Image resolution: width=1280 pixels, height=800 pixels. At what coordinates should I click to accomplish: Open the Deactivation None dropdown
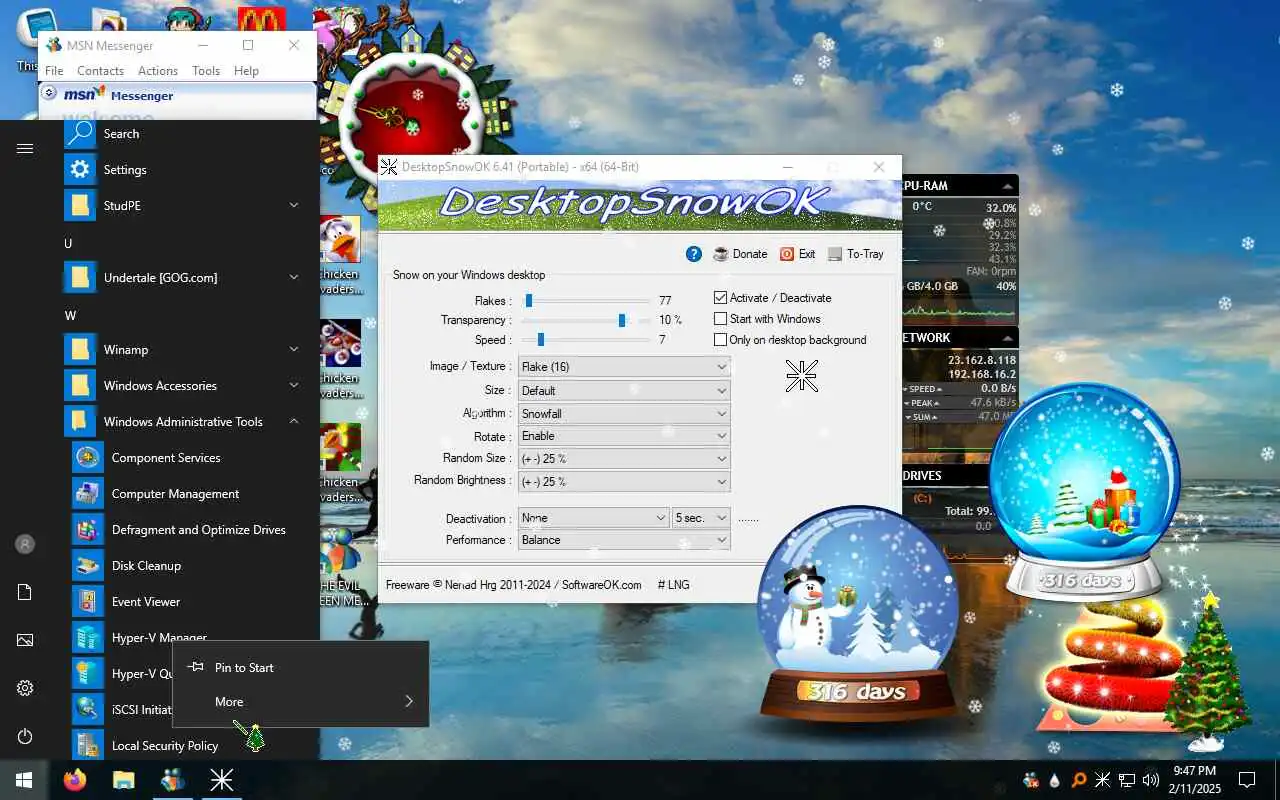594,518
